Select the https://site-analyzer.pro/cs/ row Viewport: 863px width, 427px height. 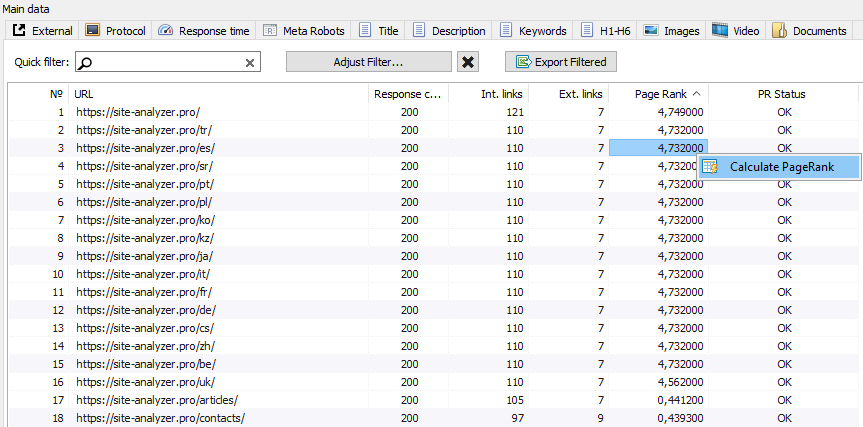tap(433, 328)
